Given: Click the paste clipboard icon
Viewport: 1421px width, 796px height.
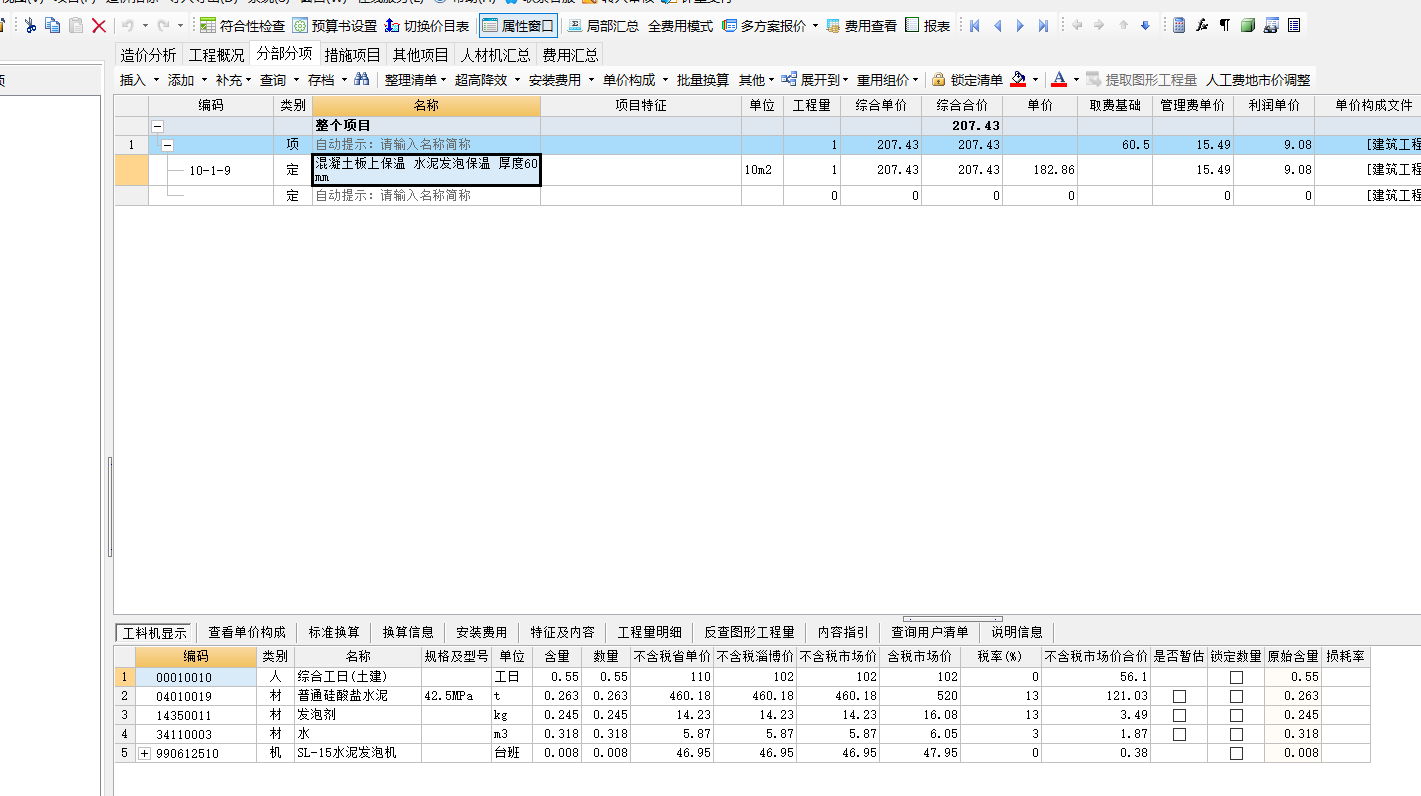Looking at the screenshot, I should coord(76,26).
